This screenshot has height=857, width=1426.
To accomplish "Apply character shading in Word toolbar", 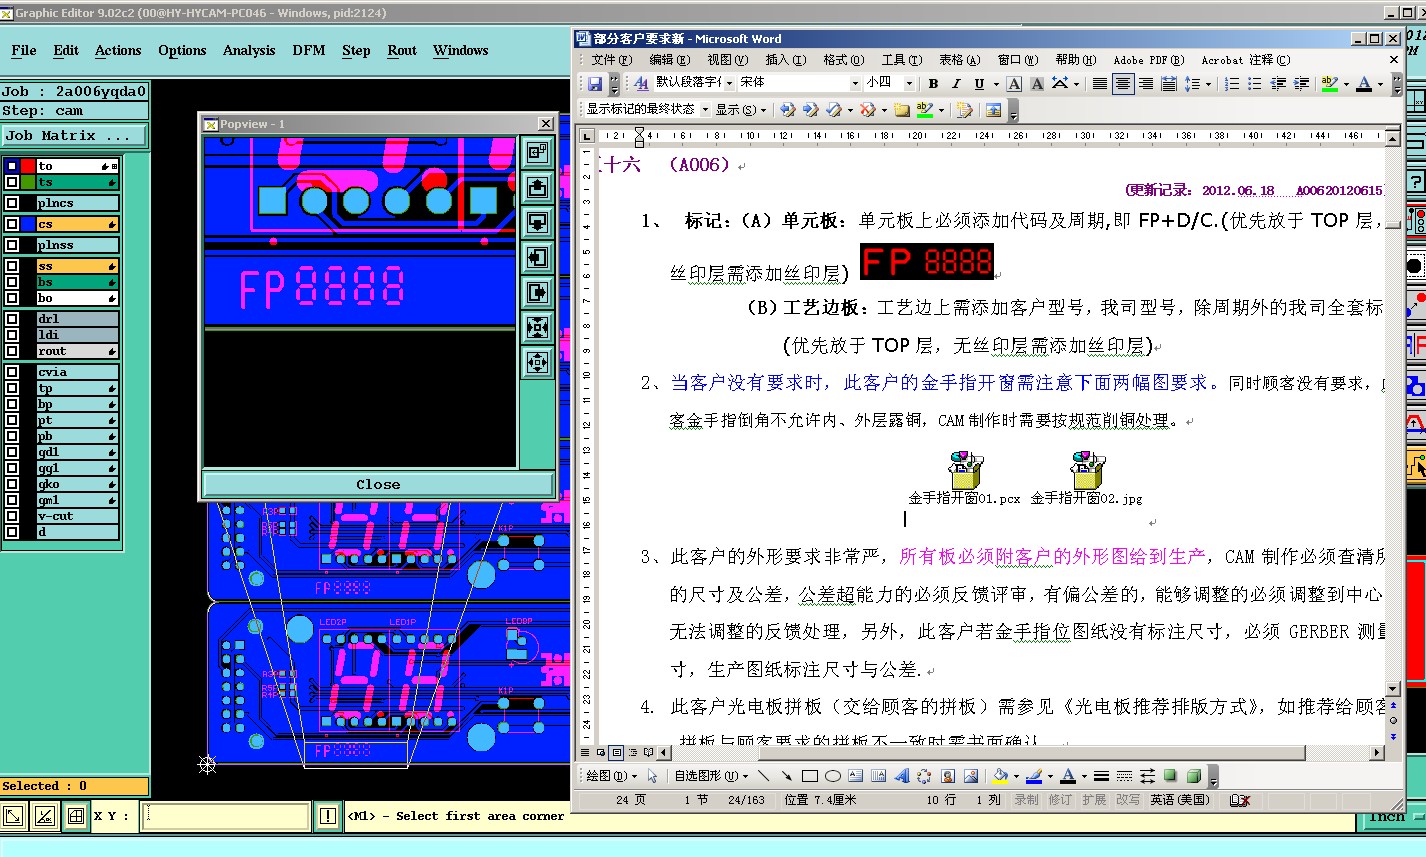I will (1037, 84).
